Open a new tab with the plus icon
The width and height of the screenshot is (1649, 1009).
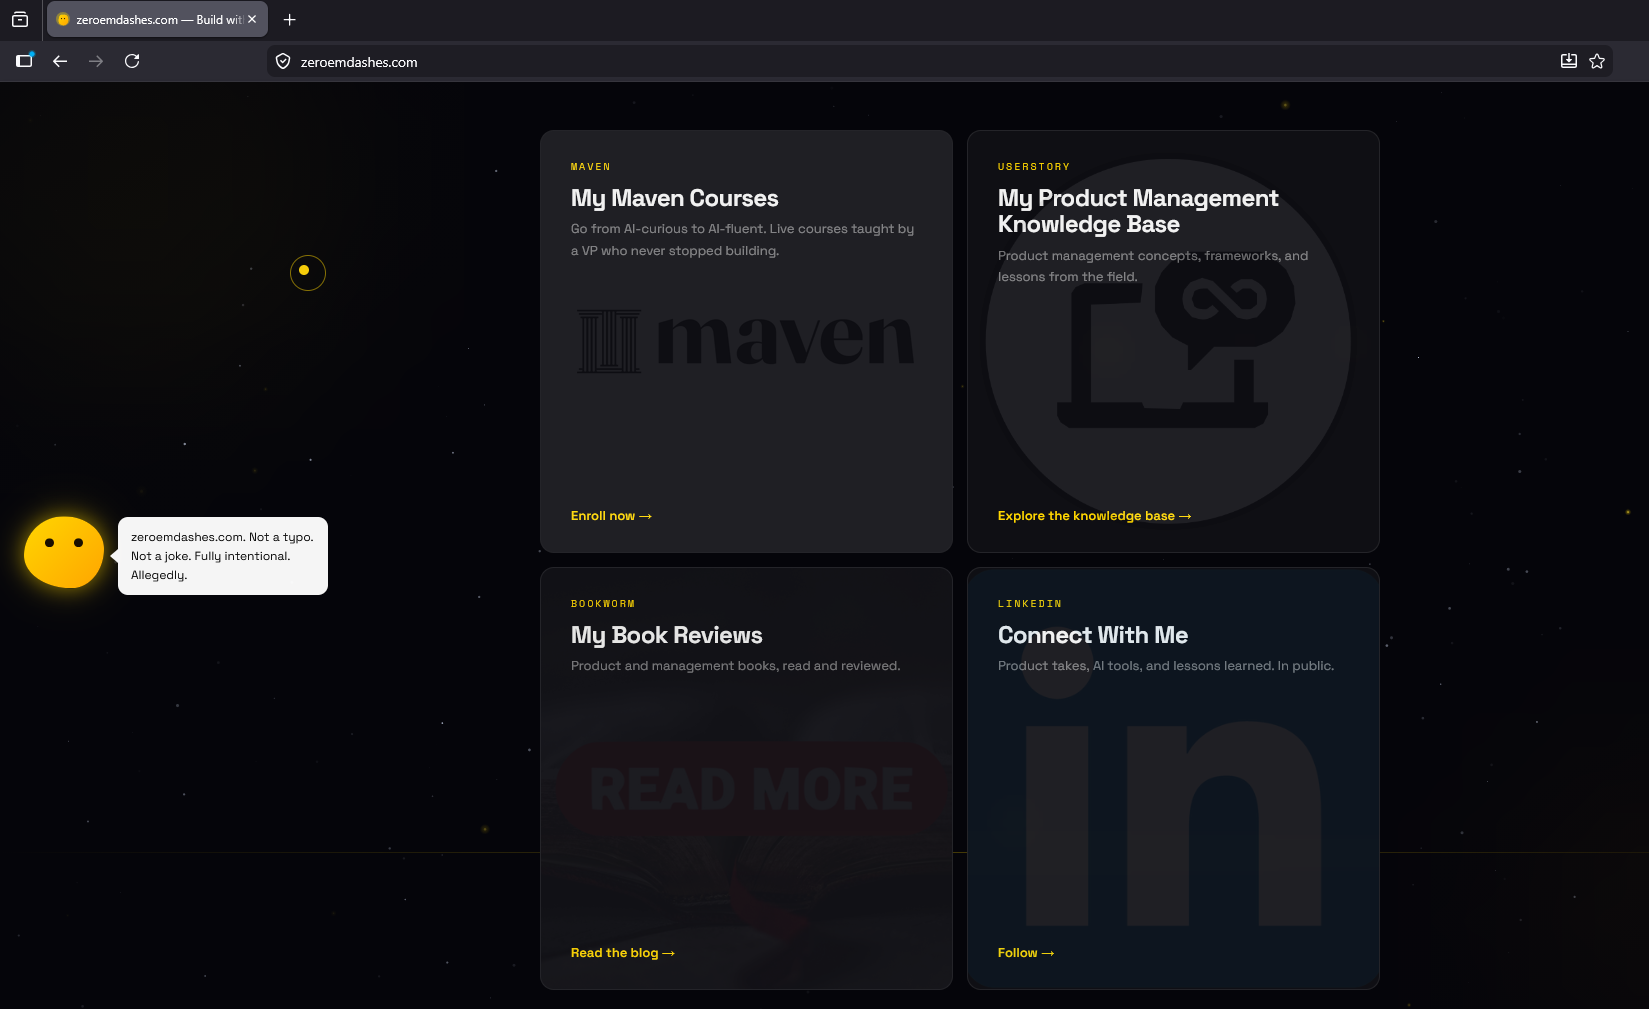click(289, 19)
